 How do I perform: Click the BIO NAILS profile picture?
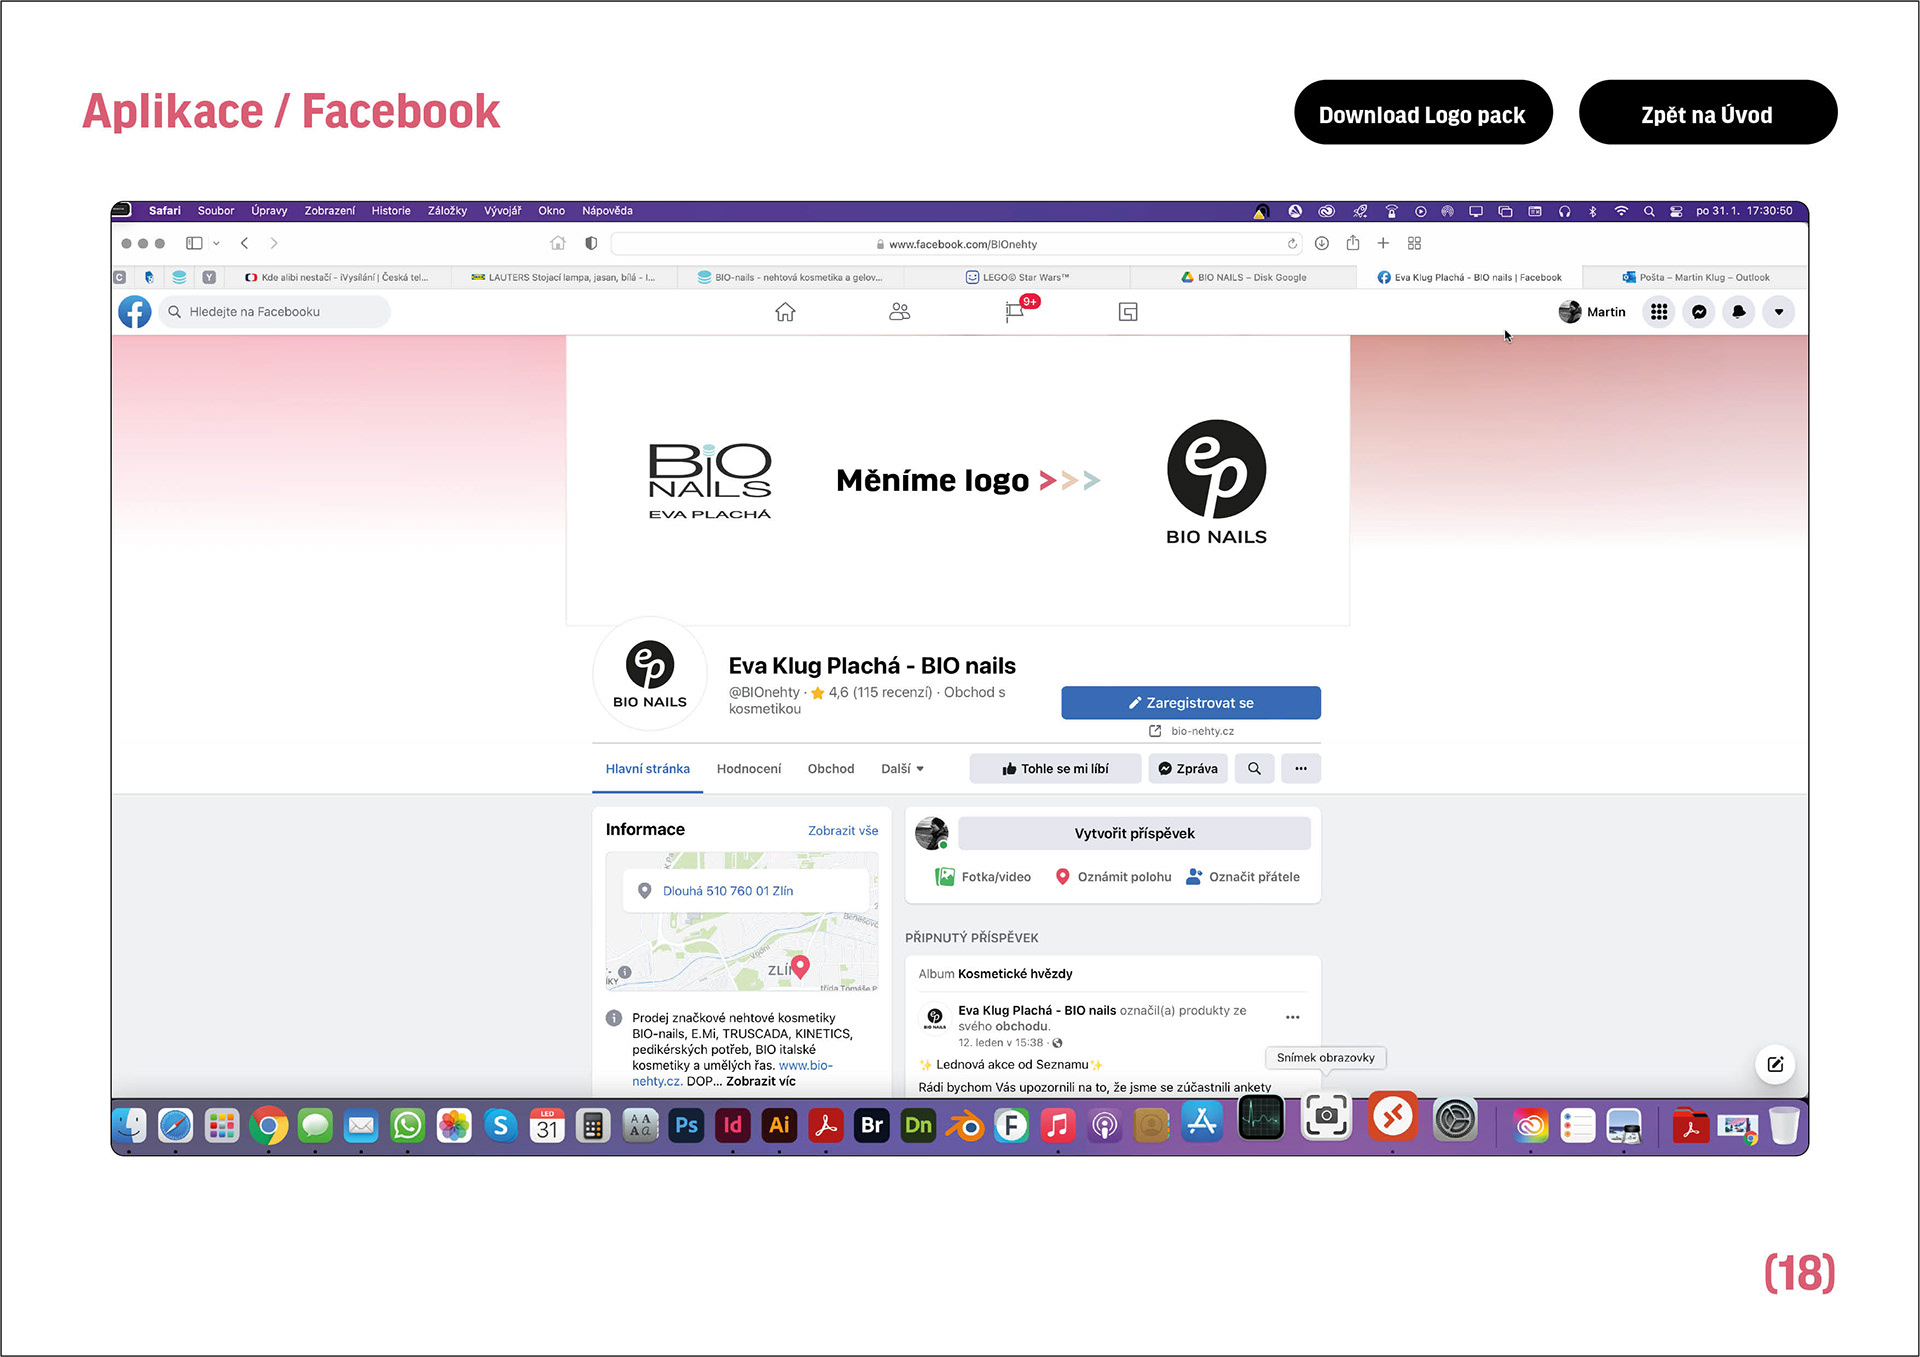[650, 674]
